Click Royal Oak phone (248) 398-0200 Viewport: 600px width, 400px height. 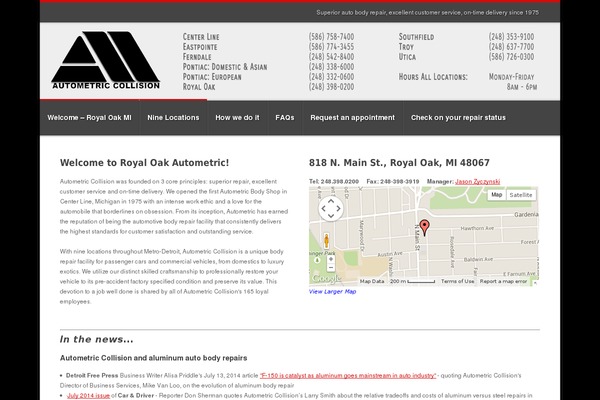(x=331, y=87)
